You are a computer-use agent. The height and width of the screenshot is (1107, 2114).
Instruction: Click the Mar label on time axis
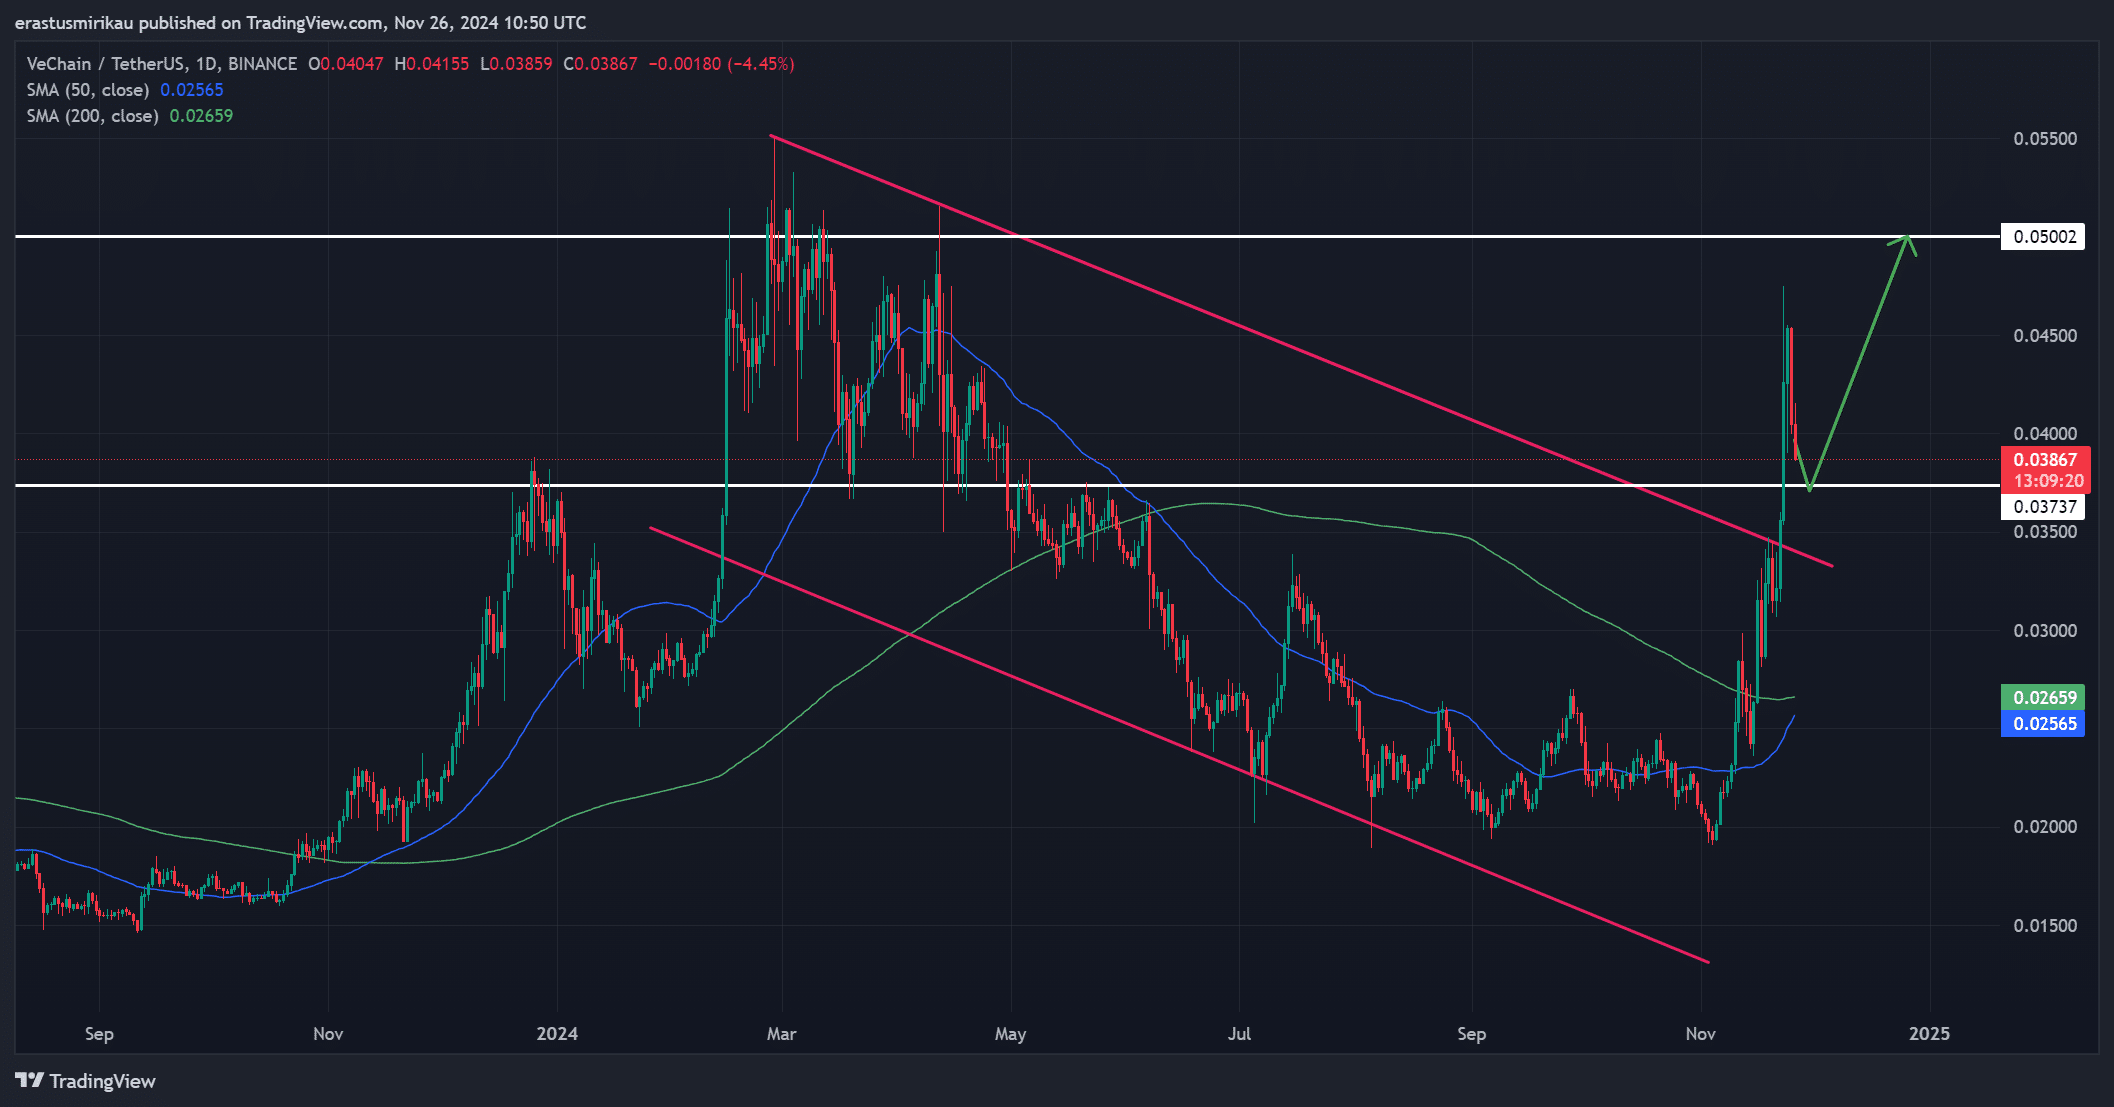coord(781,1034)
